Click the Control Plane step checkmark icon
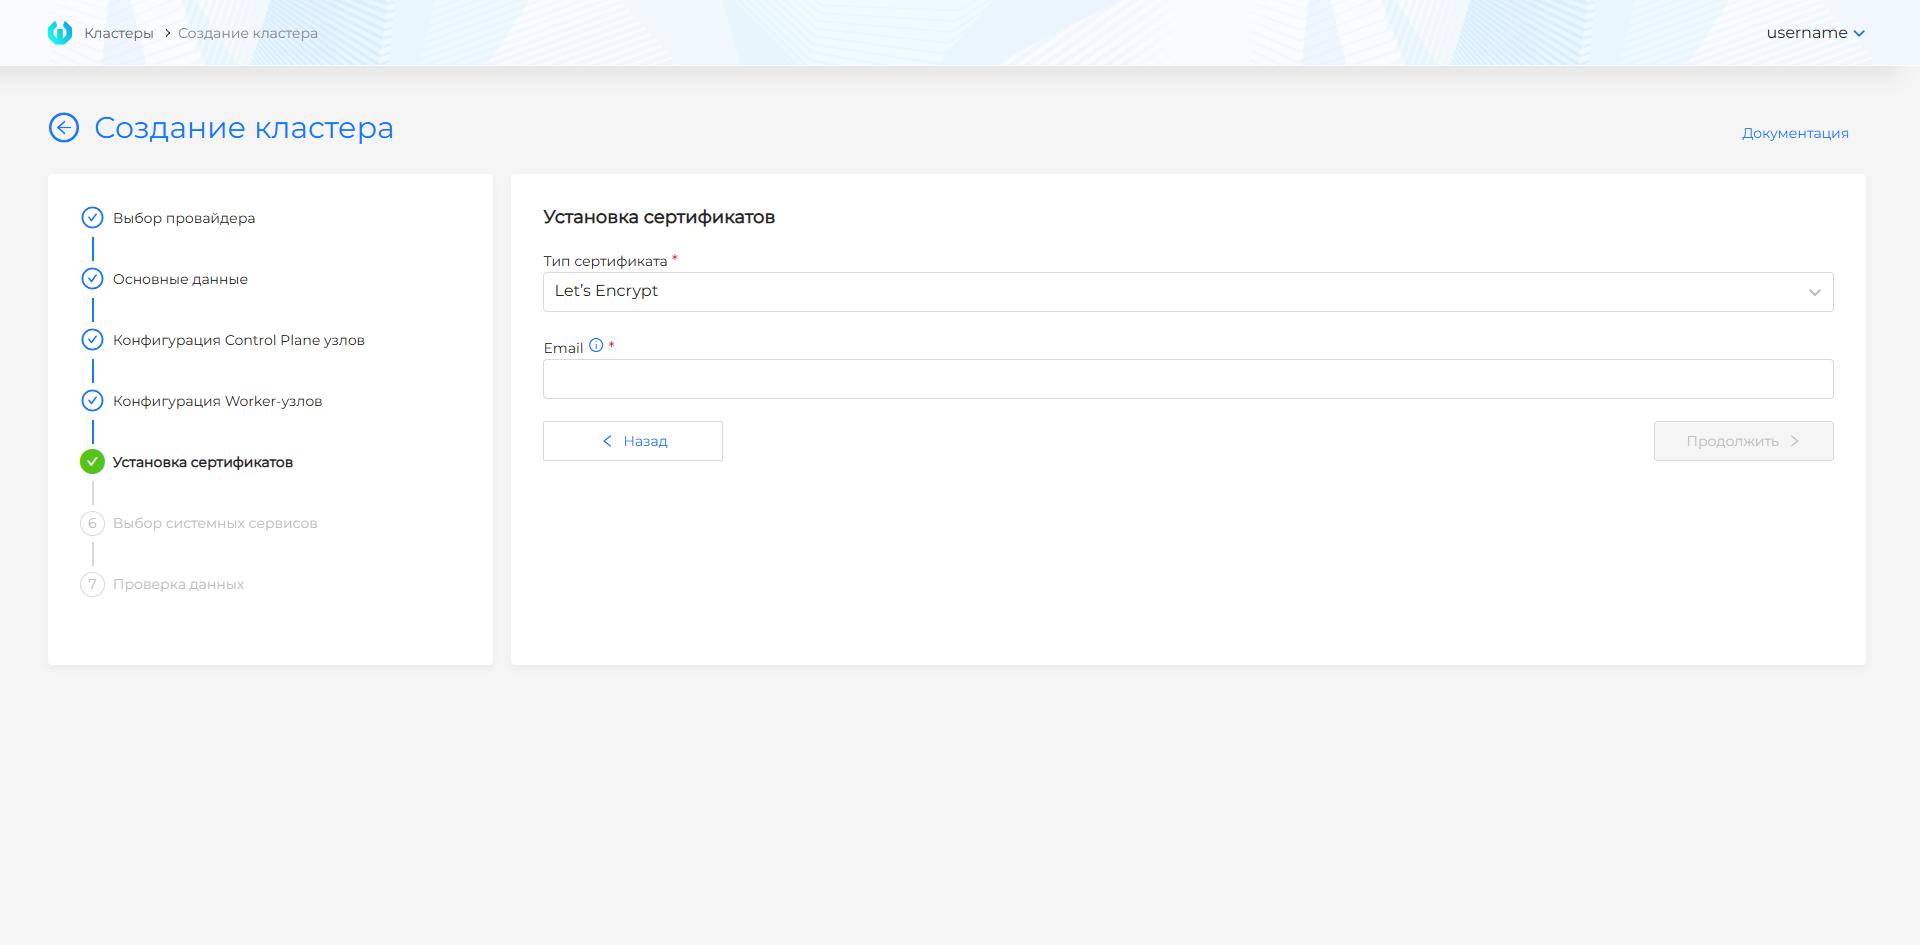Screen dimensions: 1920x945 click(92, 340)
